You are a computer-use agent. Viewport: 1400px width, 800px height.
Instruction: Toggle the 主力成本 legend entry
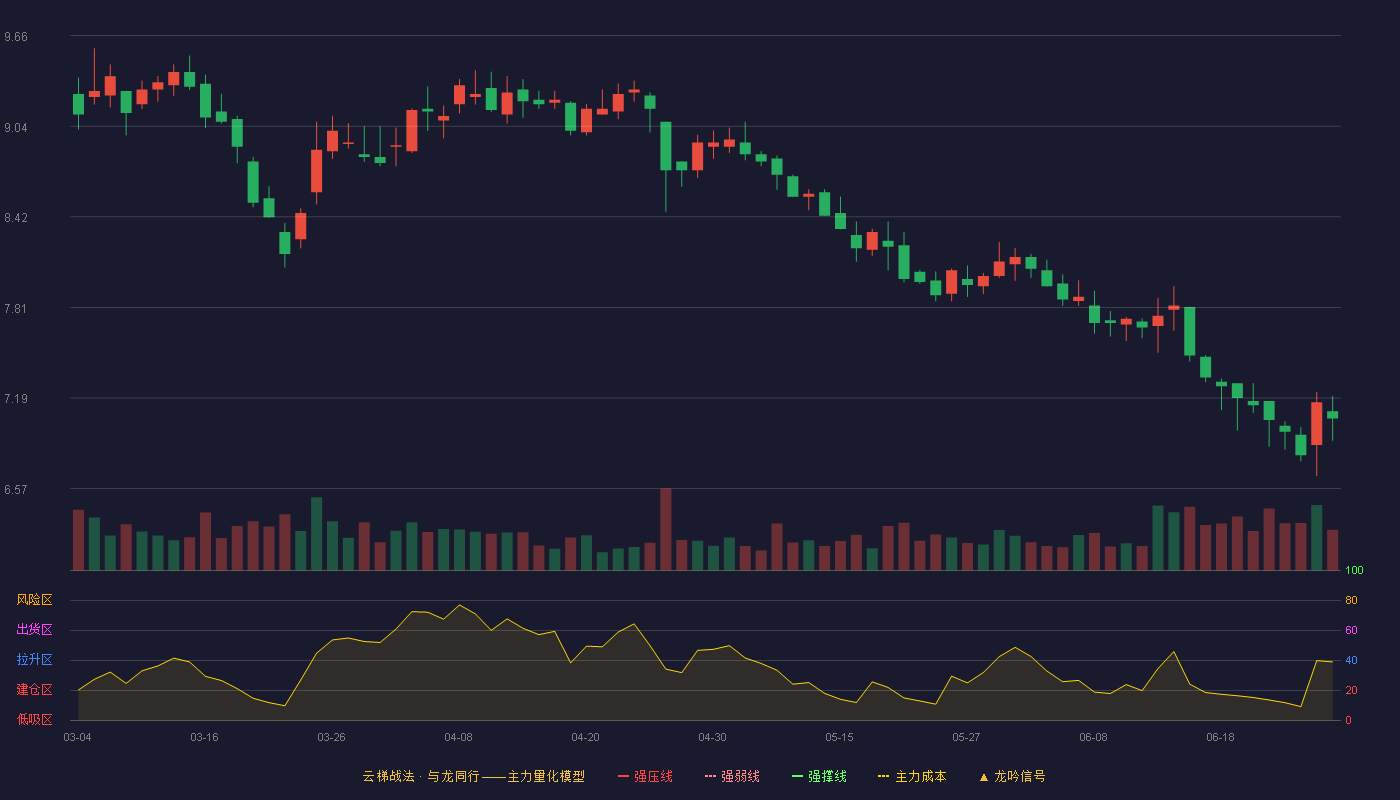pos(912,776)
